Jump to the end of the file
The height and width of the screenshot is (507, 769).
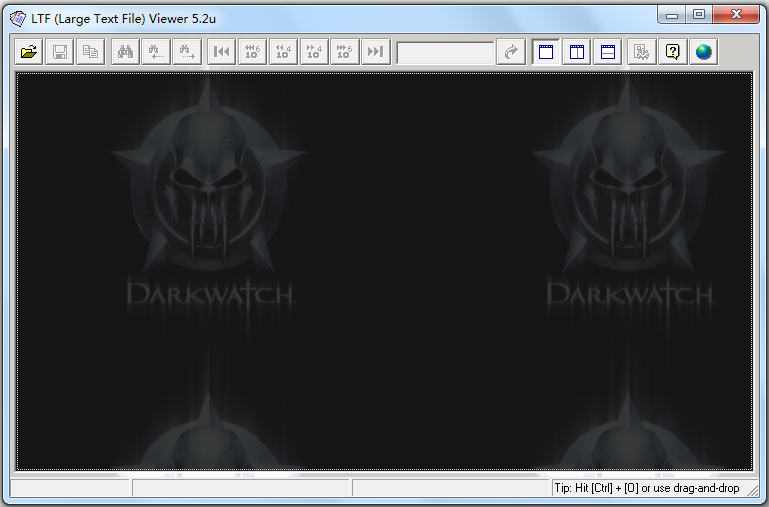click(x=375, y=51)
